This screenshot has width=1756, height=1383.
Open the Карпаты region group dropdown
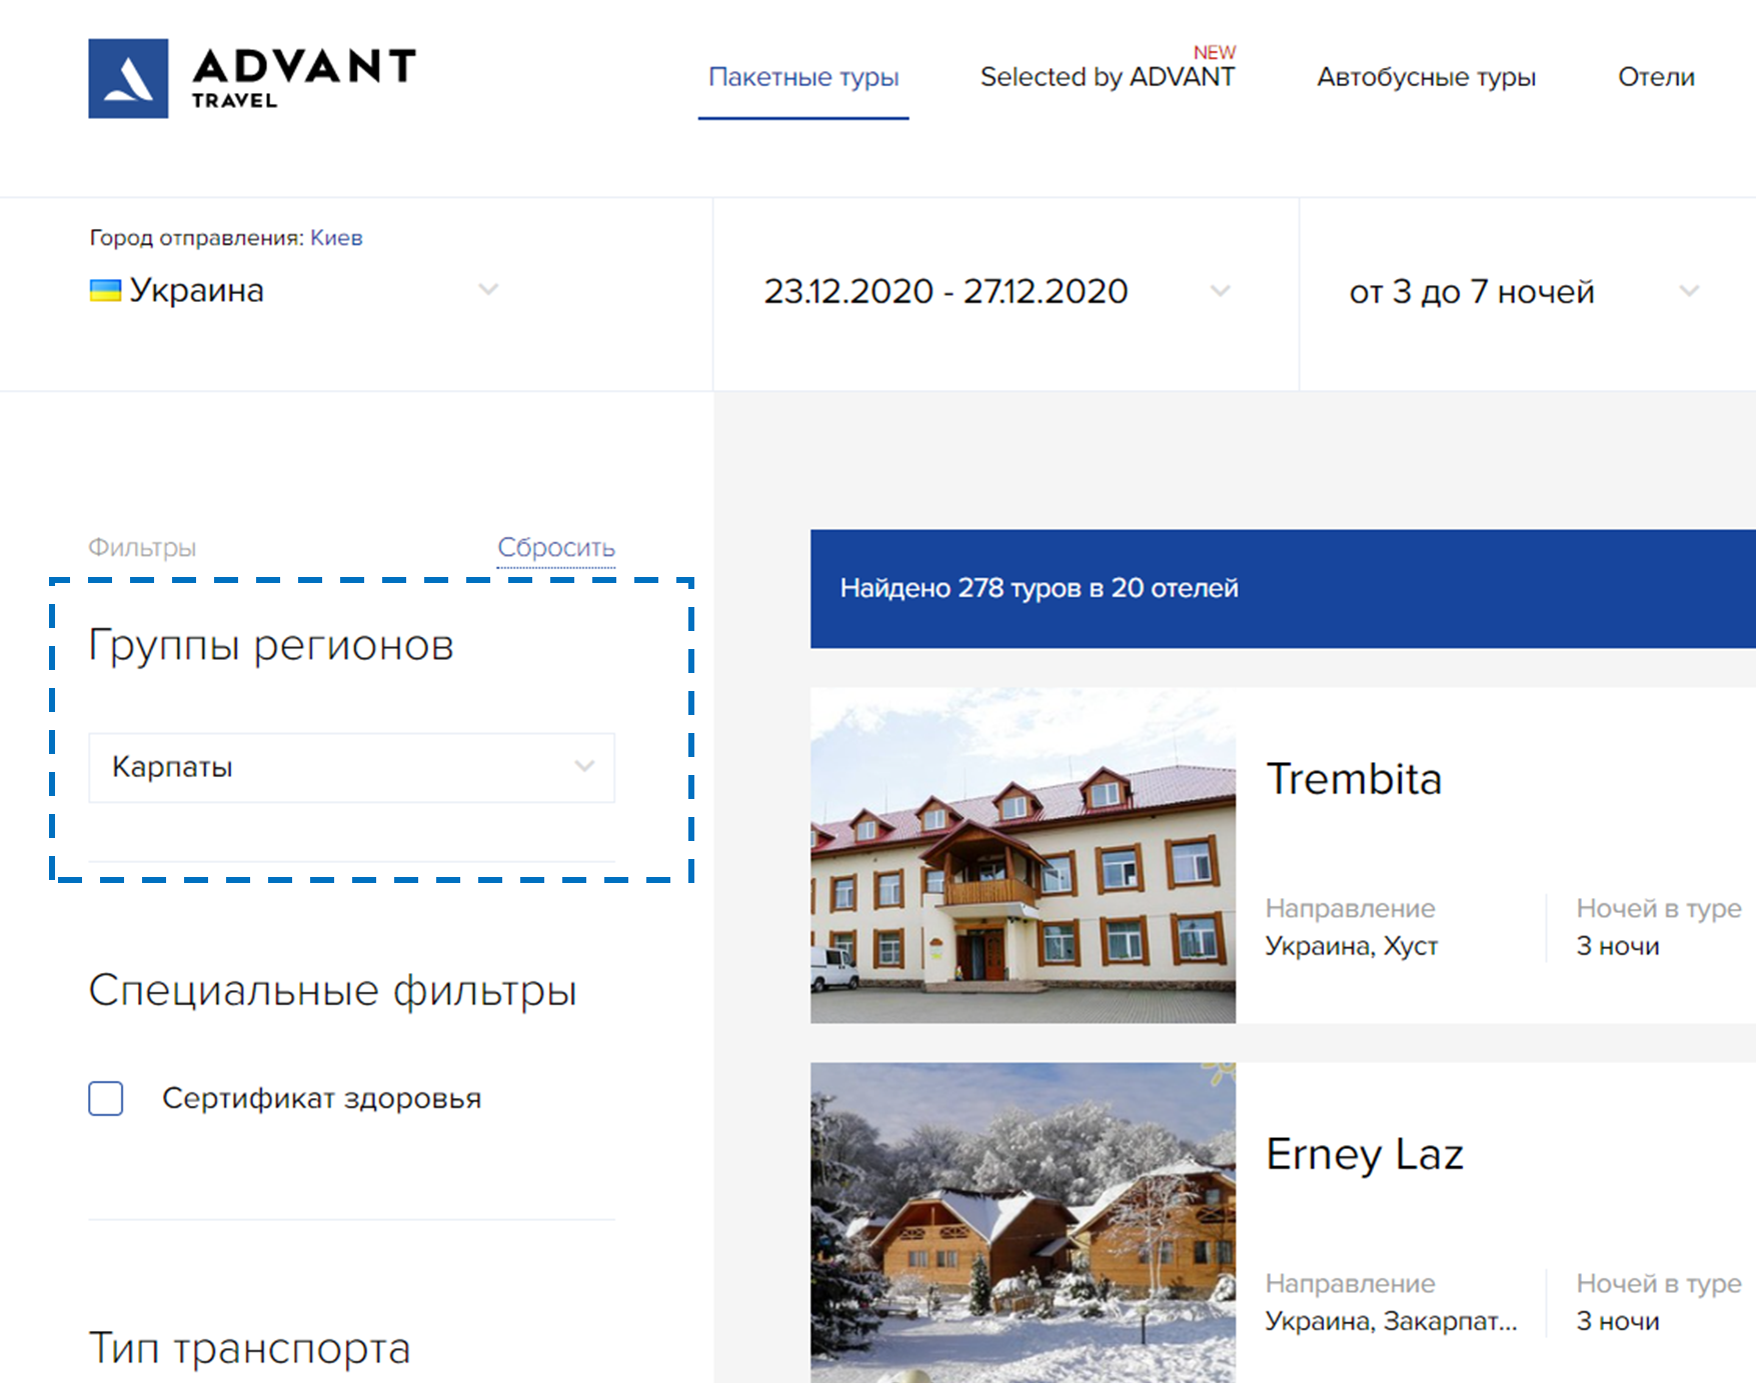pyautogui.click(x=351, y=767)
